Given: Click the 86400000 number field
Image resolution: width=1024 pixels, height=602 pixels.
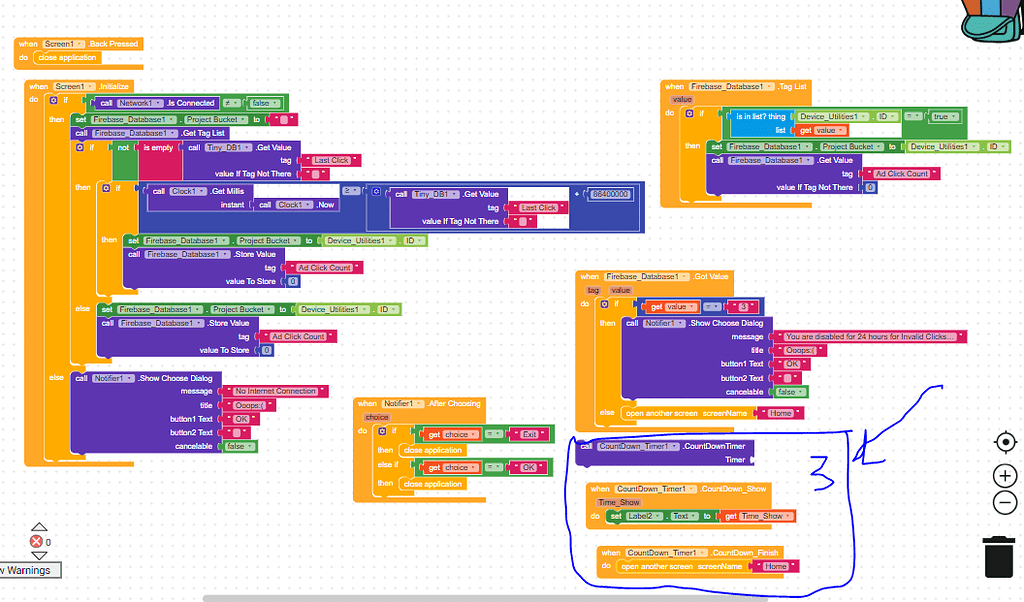Looking at the screenshot, I should [609, 193].
